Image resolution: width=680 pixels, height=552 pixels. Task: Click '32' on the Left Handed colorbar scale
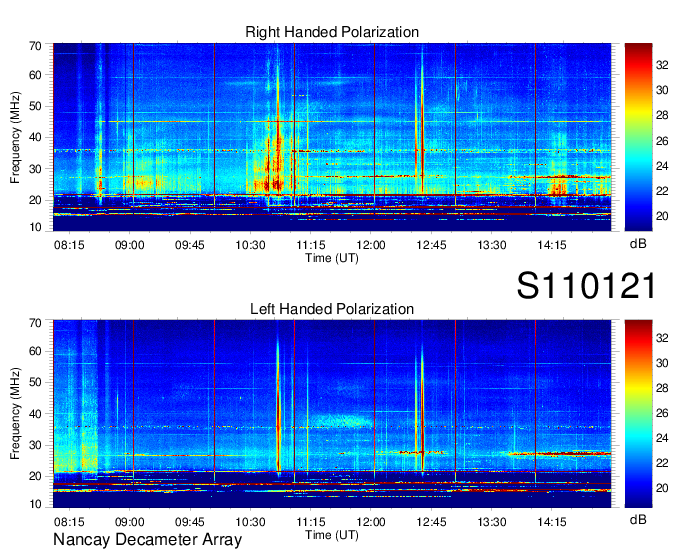click(662, 338)
